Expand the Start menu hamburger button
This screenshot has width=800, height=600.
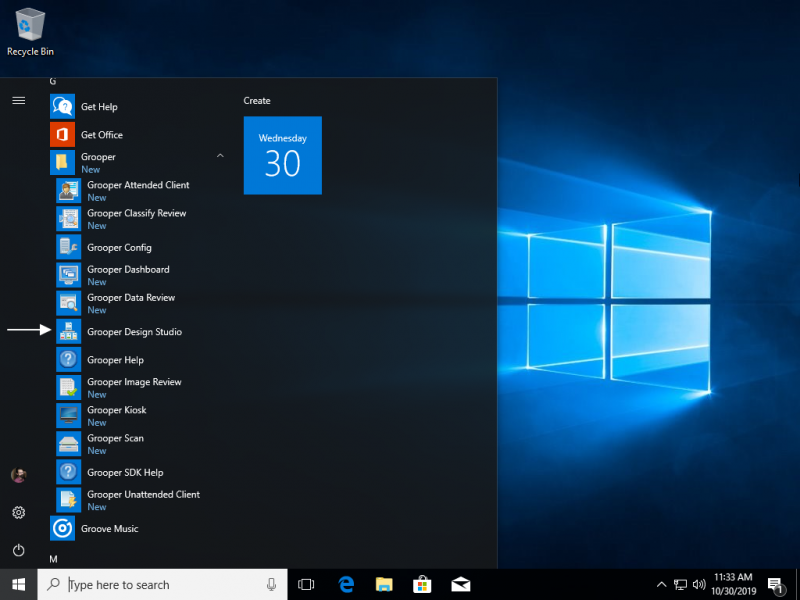[x=18, y=100]
